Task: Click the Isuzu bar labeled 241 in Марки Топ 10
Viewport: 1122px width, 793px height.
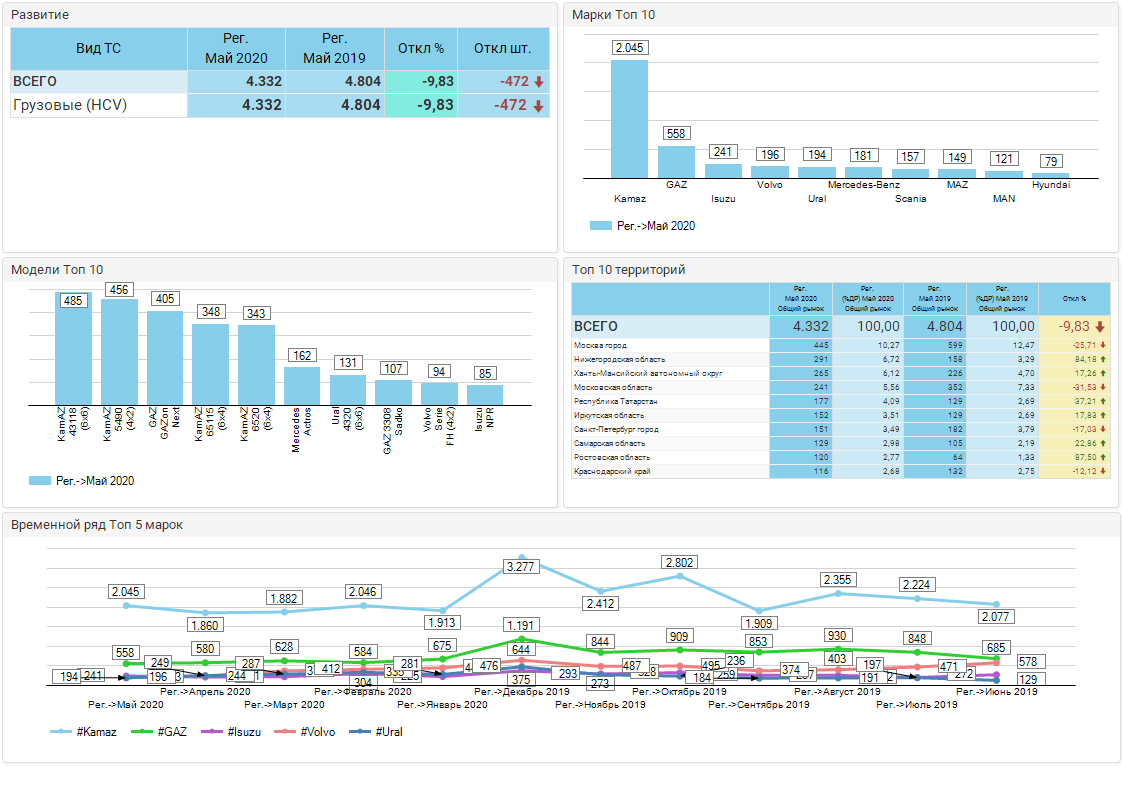Action: (723, 171)
